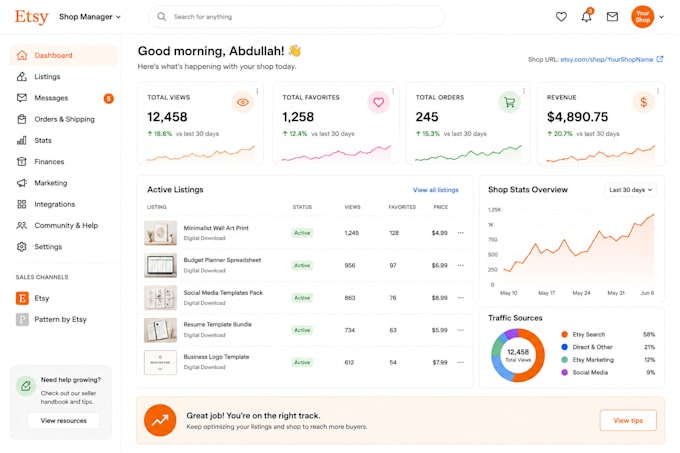Click the Search for anything field

click(296, 17)
